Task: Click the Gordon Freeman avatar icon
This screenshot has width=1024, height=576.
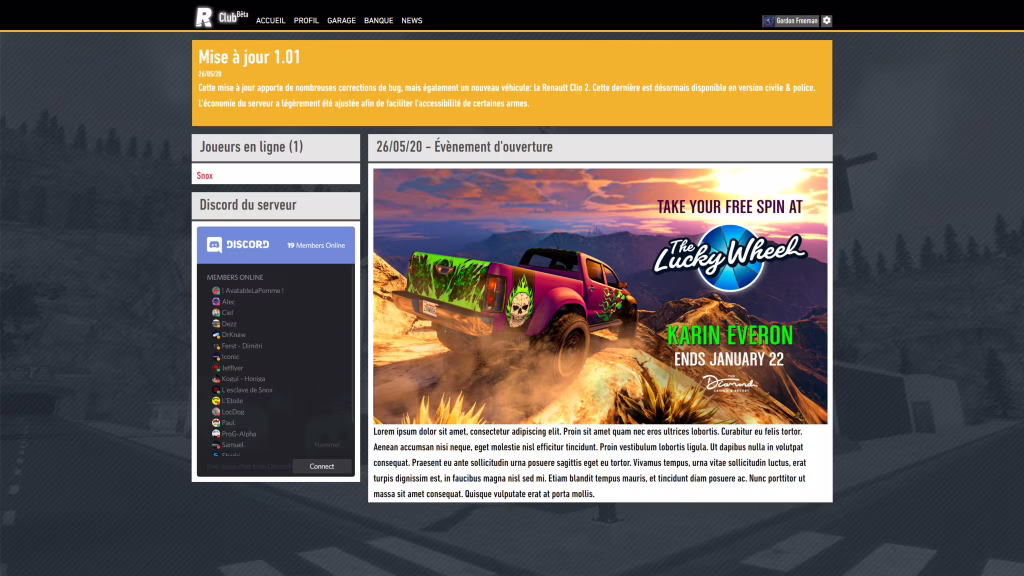Action: (x=769, y=21)
